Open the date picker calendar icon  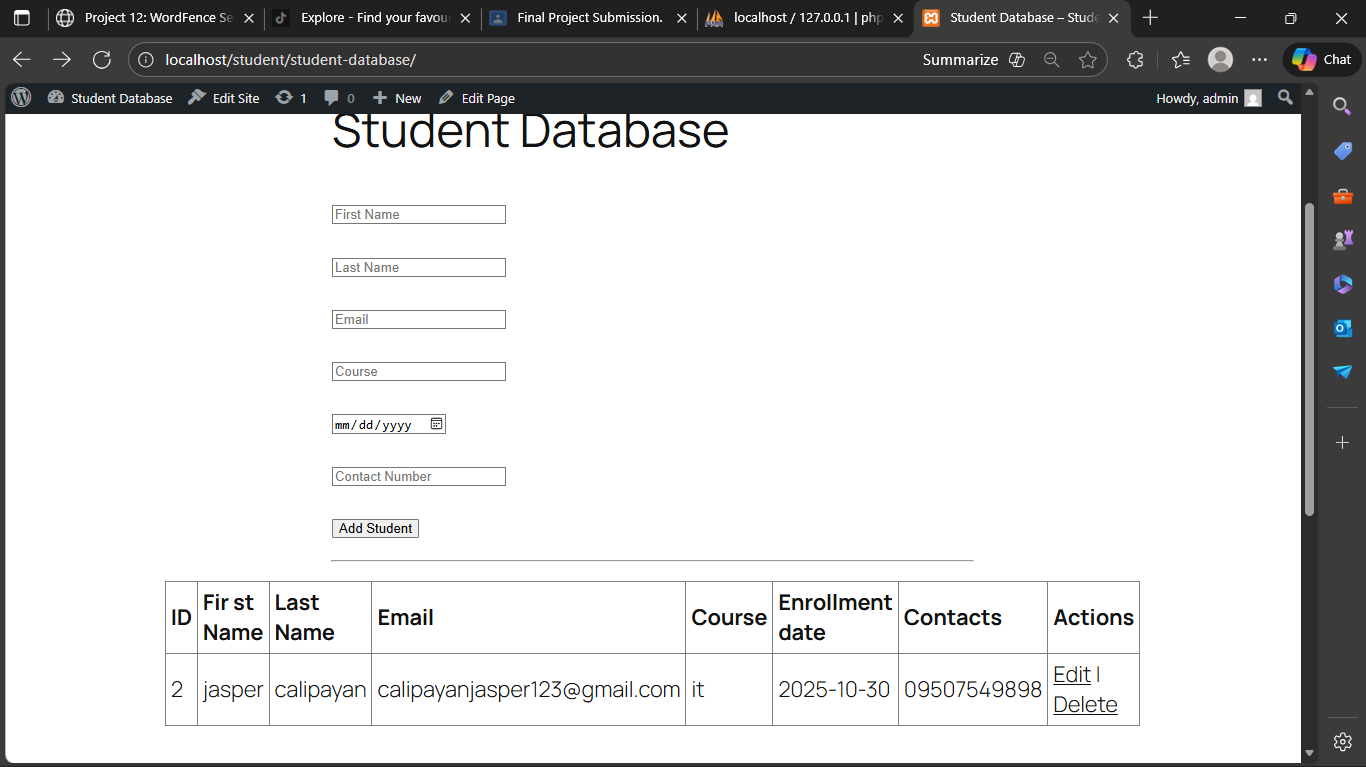point(436,424)
